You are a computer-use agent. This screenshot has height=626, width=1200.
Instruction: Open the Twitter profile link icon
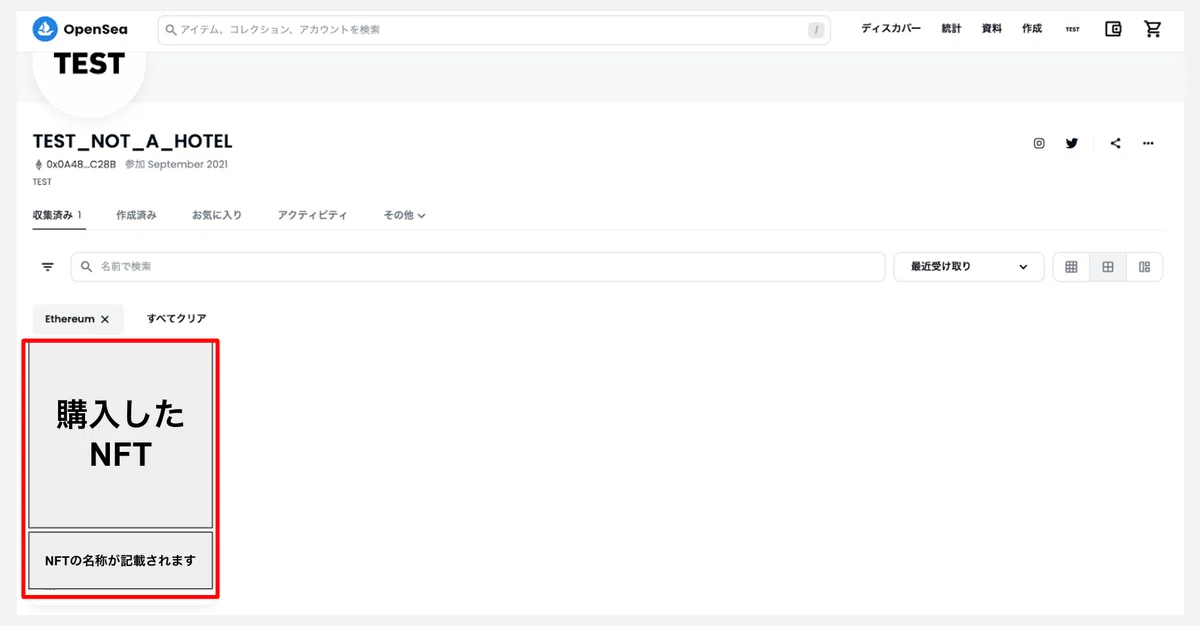(x=1072, y=143)
